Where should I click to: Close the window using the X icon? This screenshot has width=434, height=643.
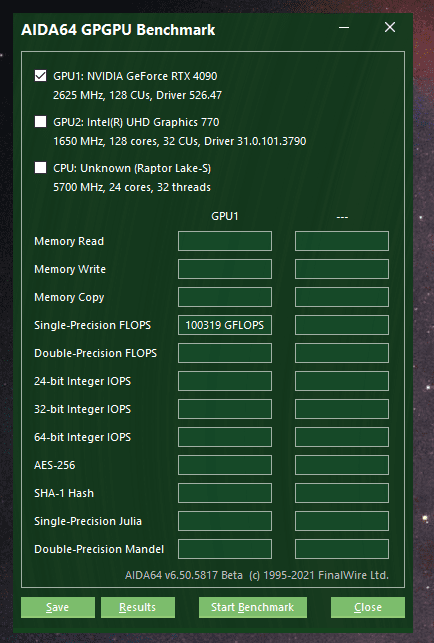pos(390,27)
